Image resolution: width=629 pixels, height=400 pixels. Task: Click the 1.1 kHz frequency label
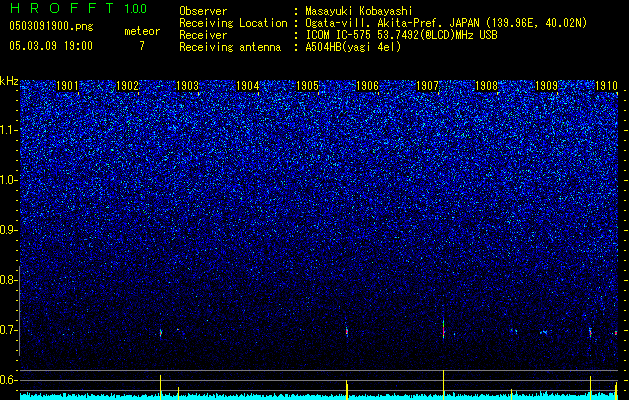[x=9, y=130]
